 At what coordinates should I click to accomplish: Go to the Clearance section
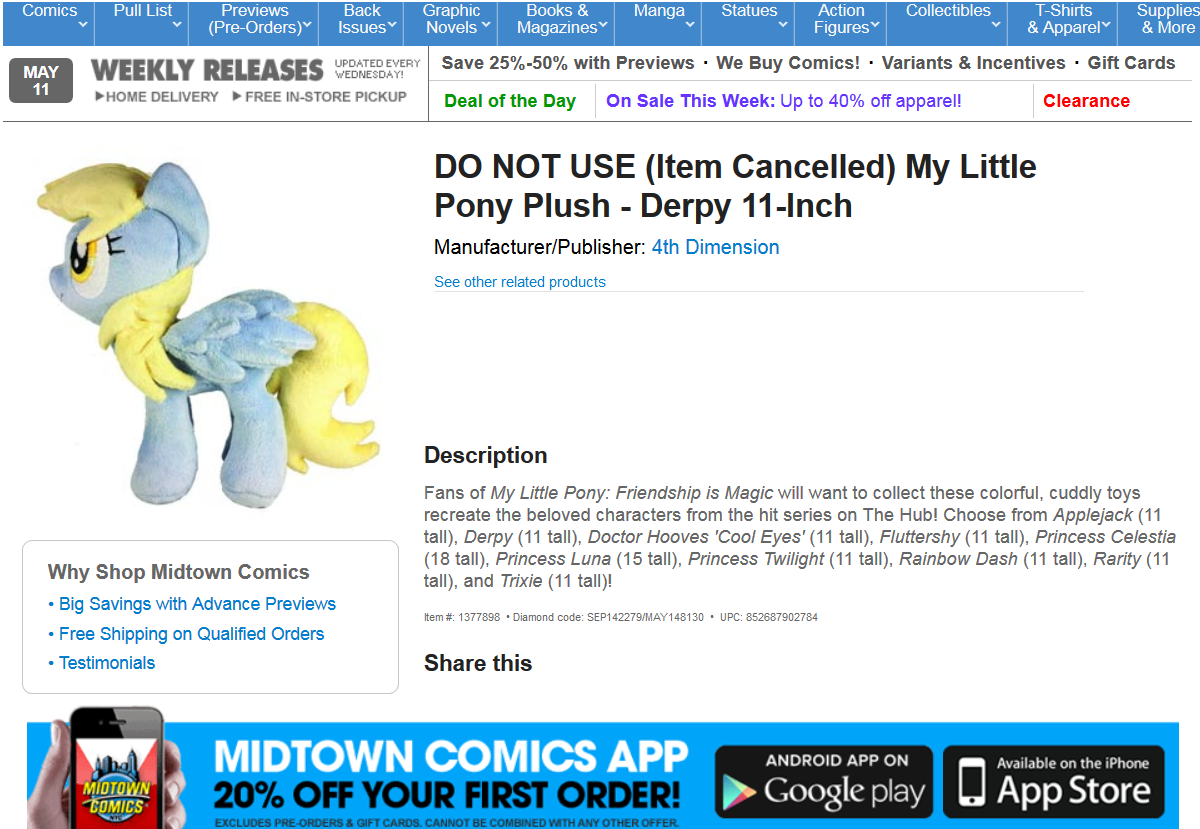pyautogui.click(x=1086, y=101)
